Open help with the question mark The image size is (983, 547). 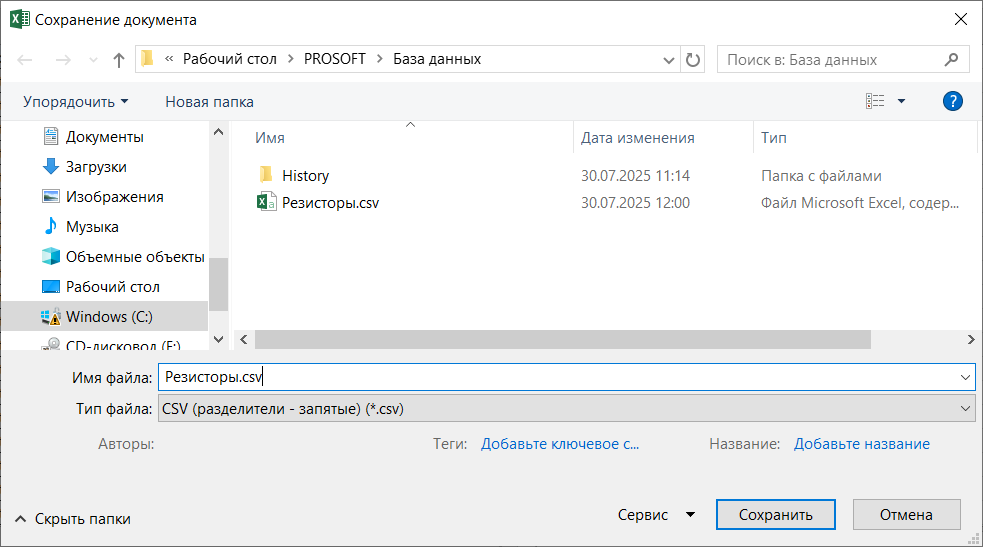(x=952, y=101)
